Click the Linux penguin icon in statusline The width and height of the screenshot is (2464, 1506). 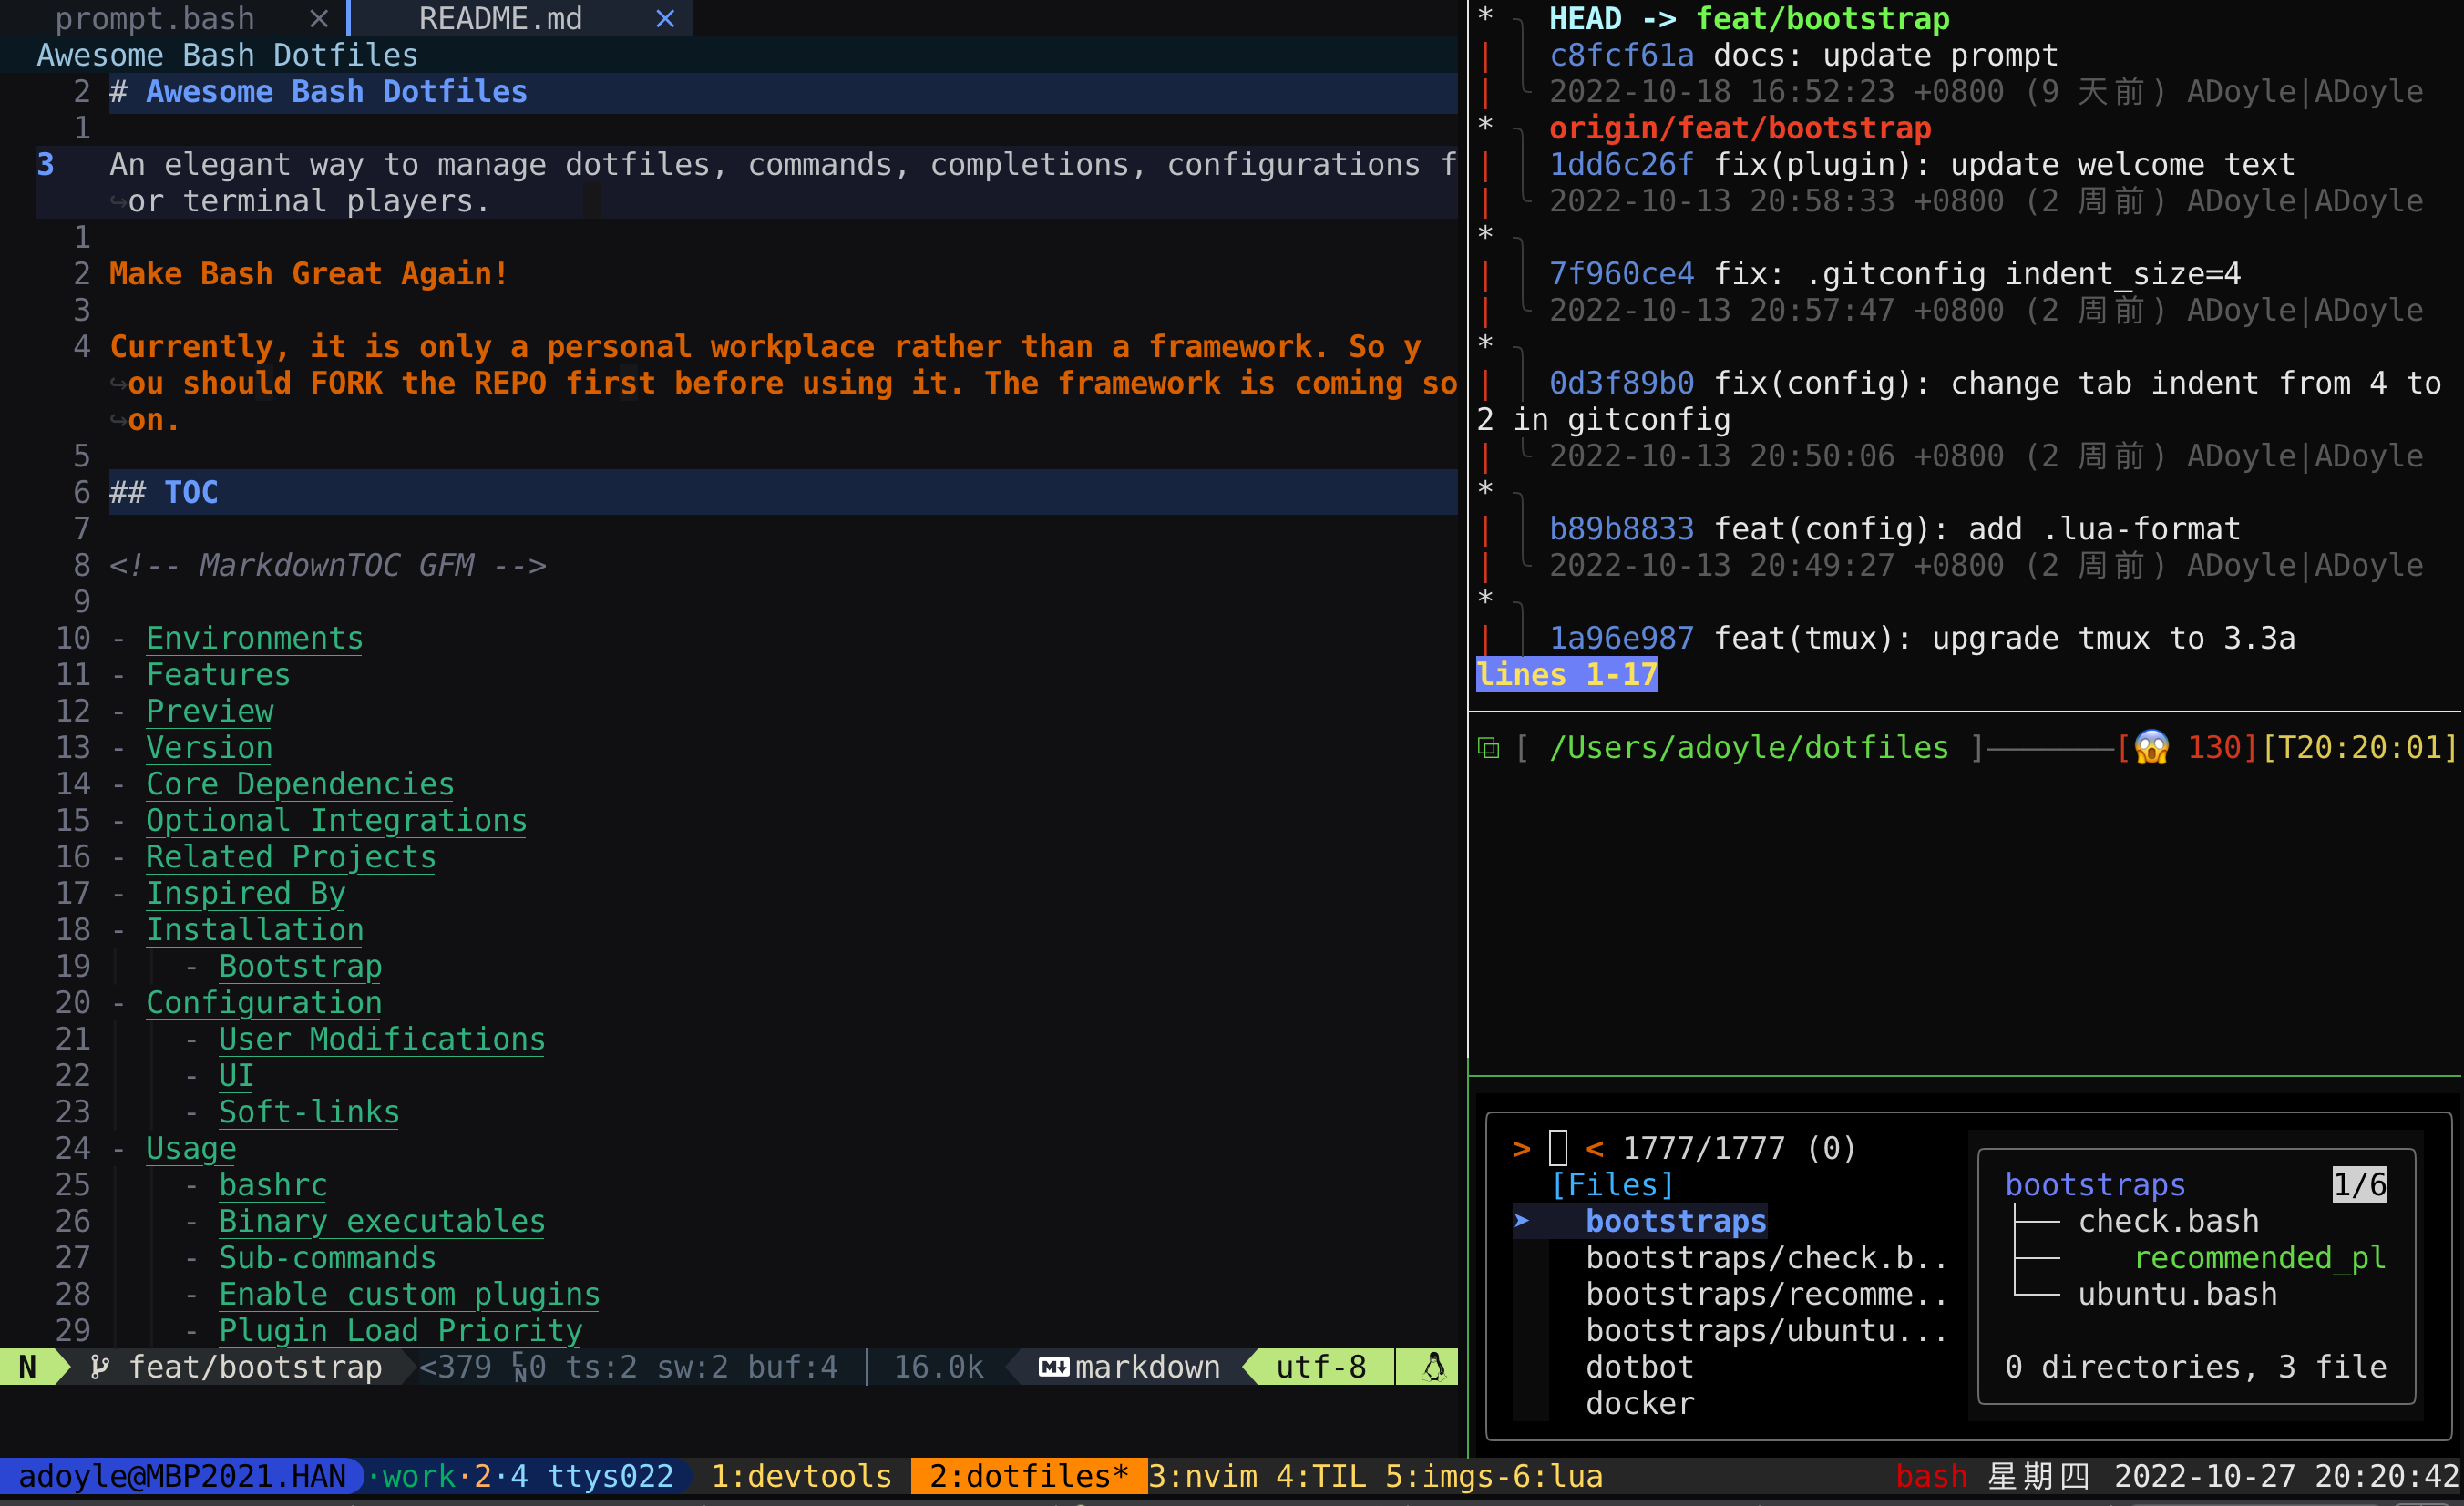coord(1433,1367)
